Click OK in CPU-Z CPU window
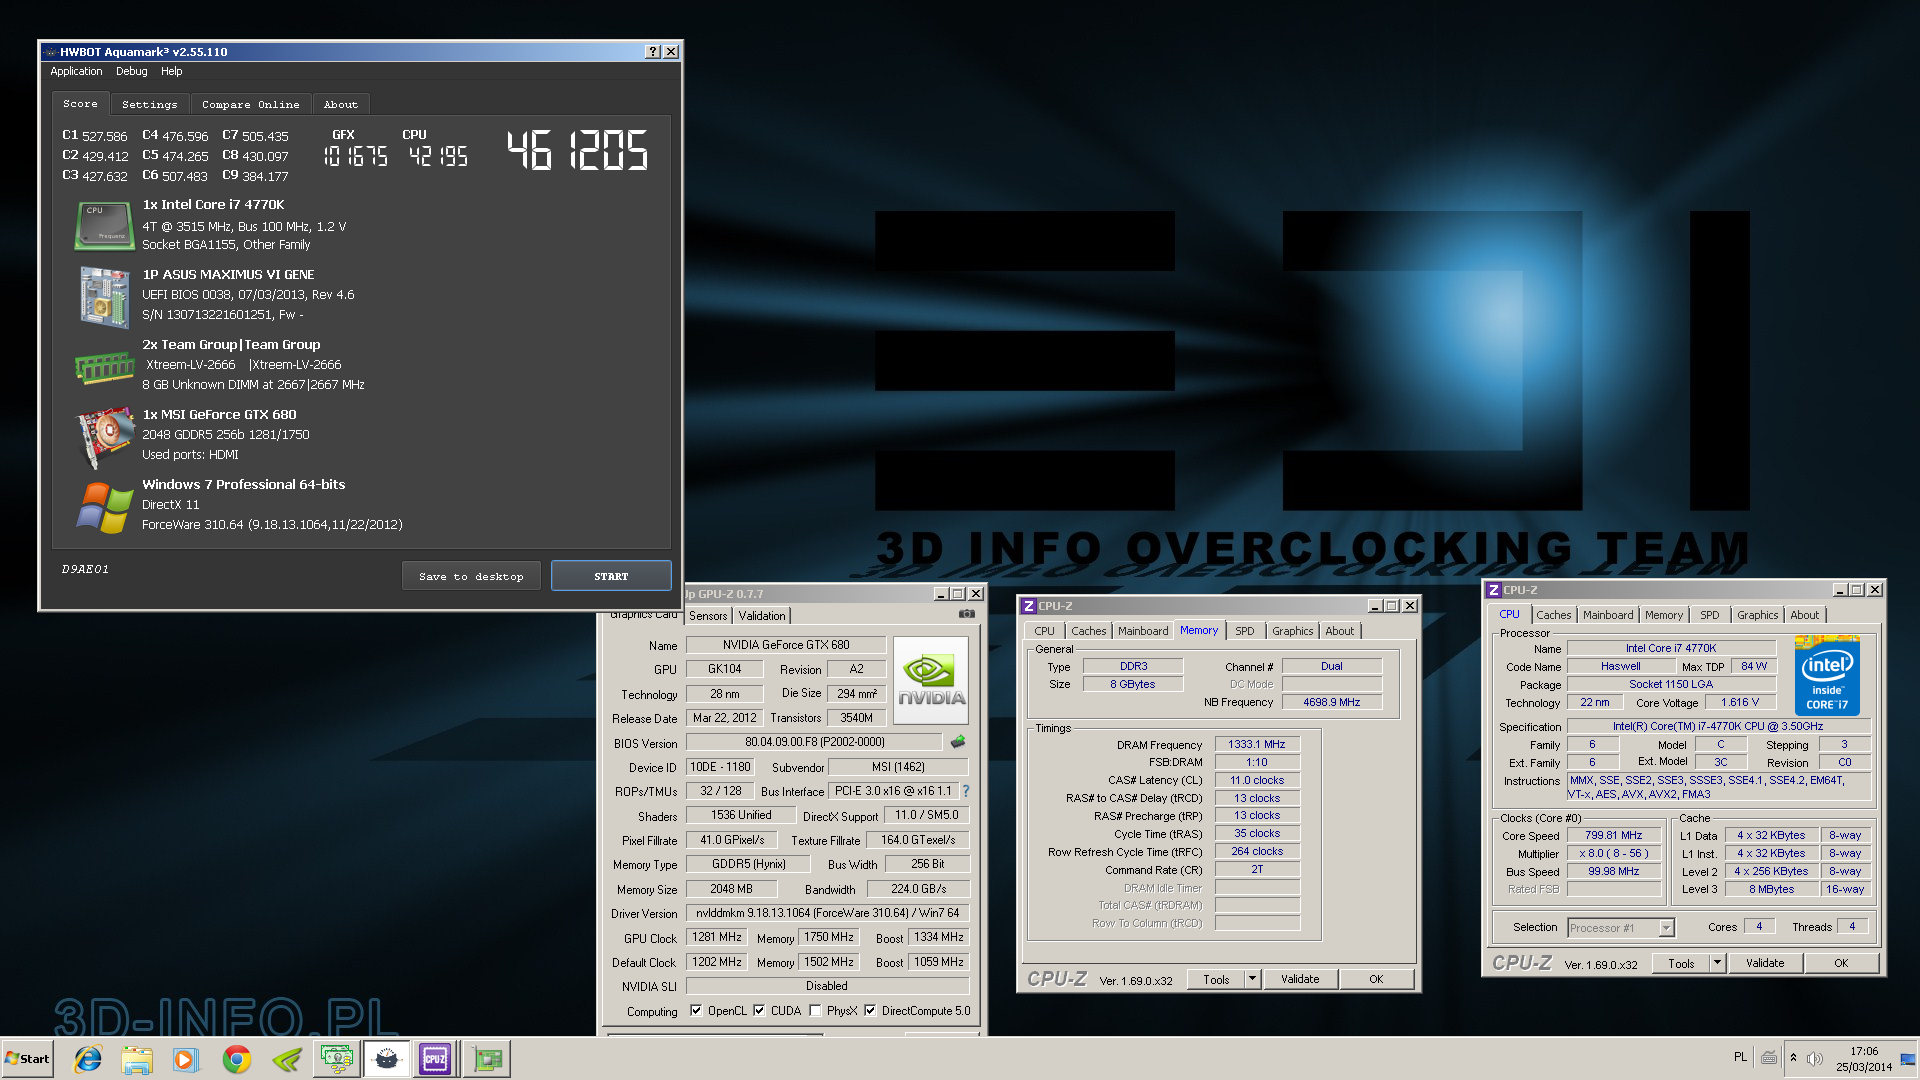This screenshot has height=1080, width=1920. click(1841, 963)
